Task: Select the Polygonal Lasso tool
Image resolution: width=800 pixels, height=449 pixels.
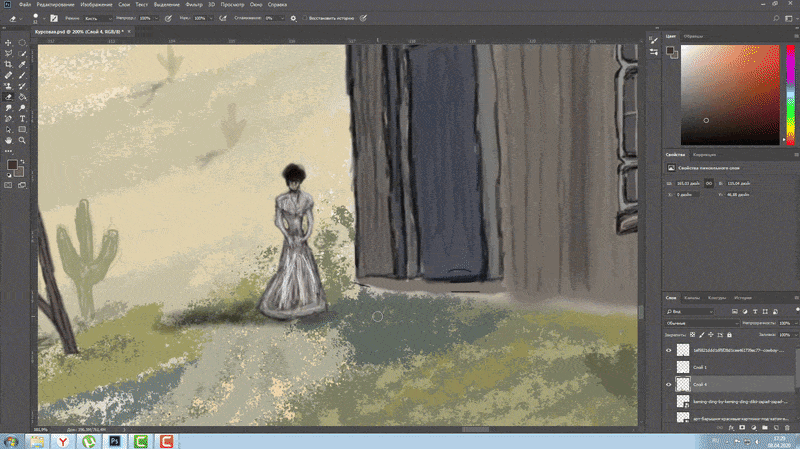Action: [8, 54]
